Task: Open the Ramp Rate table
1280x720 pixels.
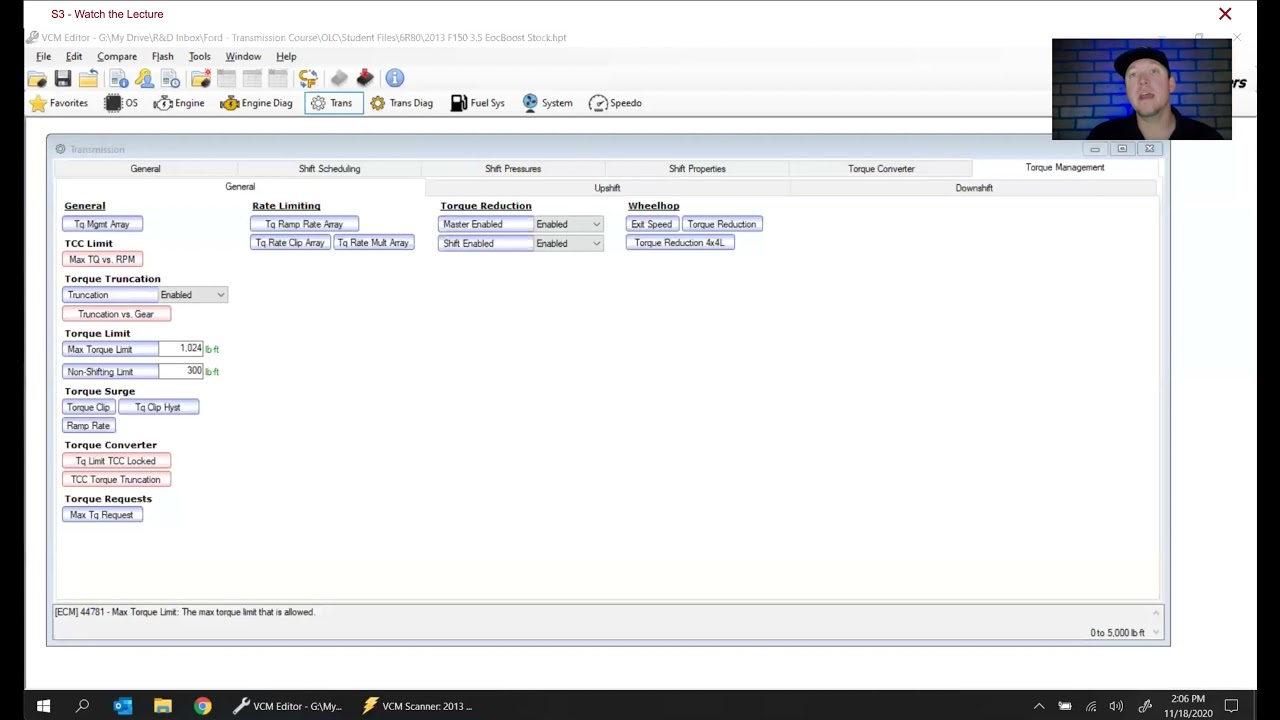Action: [88, 426]
